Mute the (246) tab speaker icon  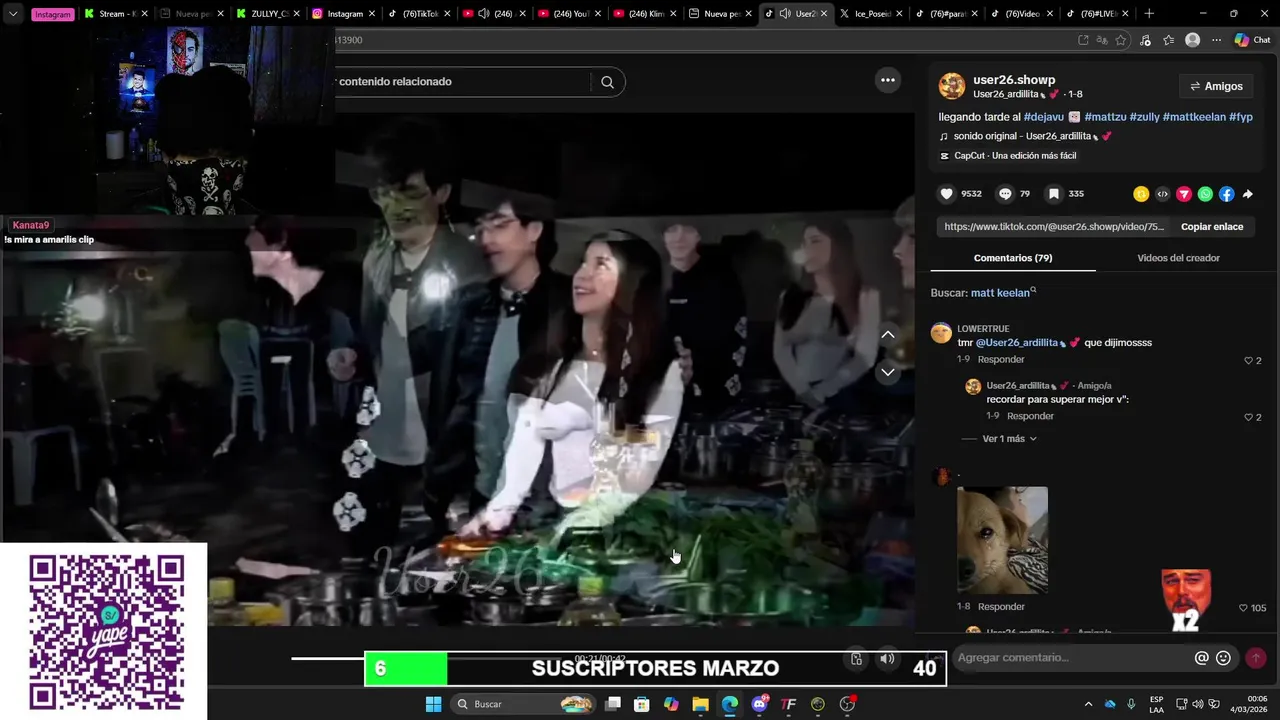pos(483,14)
